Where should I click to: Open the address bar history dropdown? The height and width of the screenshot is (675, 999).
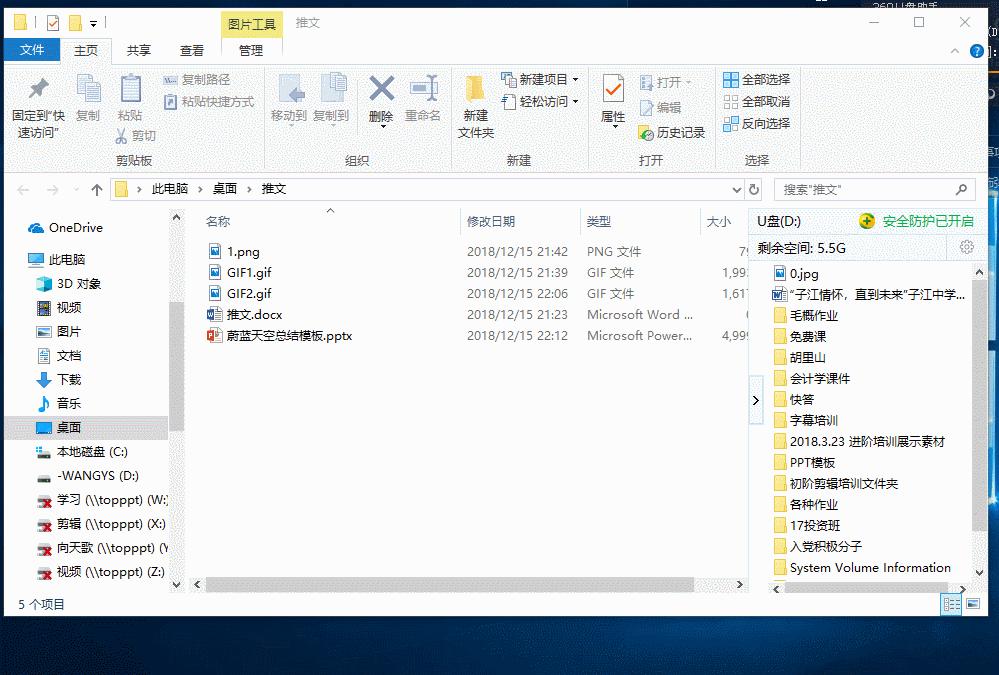(x=738, y=189)
